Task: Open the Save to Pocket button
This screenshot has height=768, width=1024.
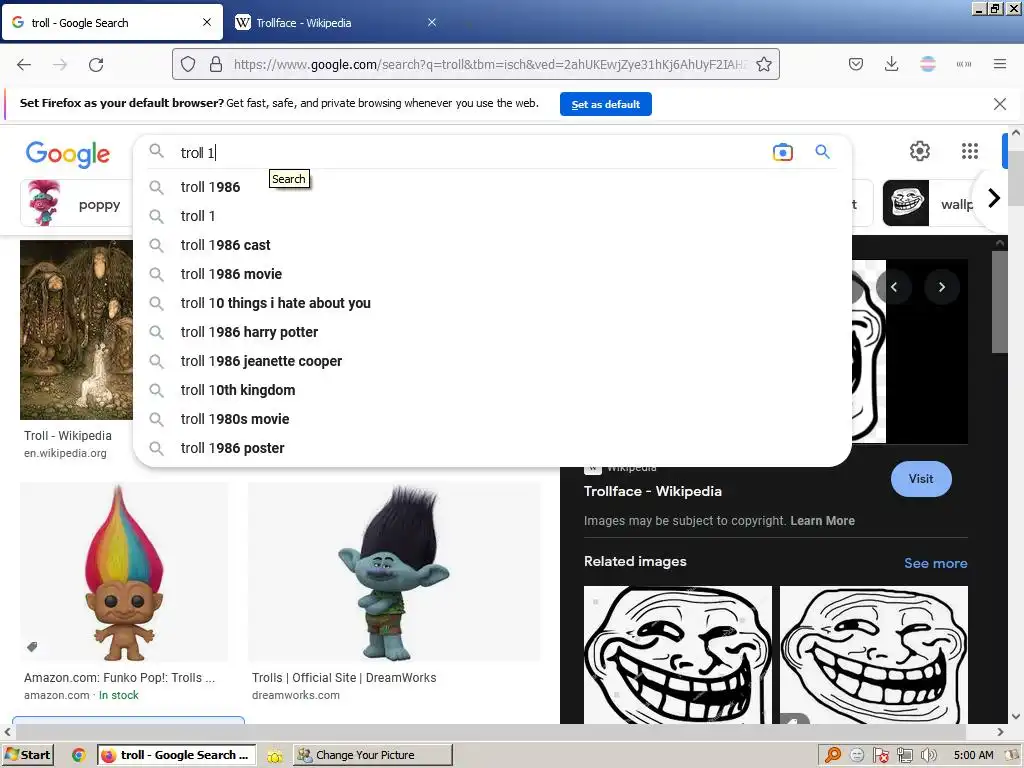Action: tap(856, 64)
